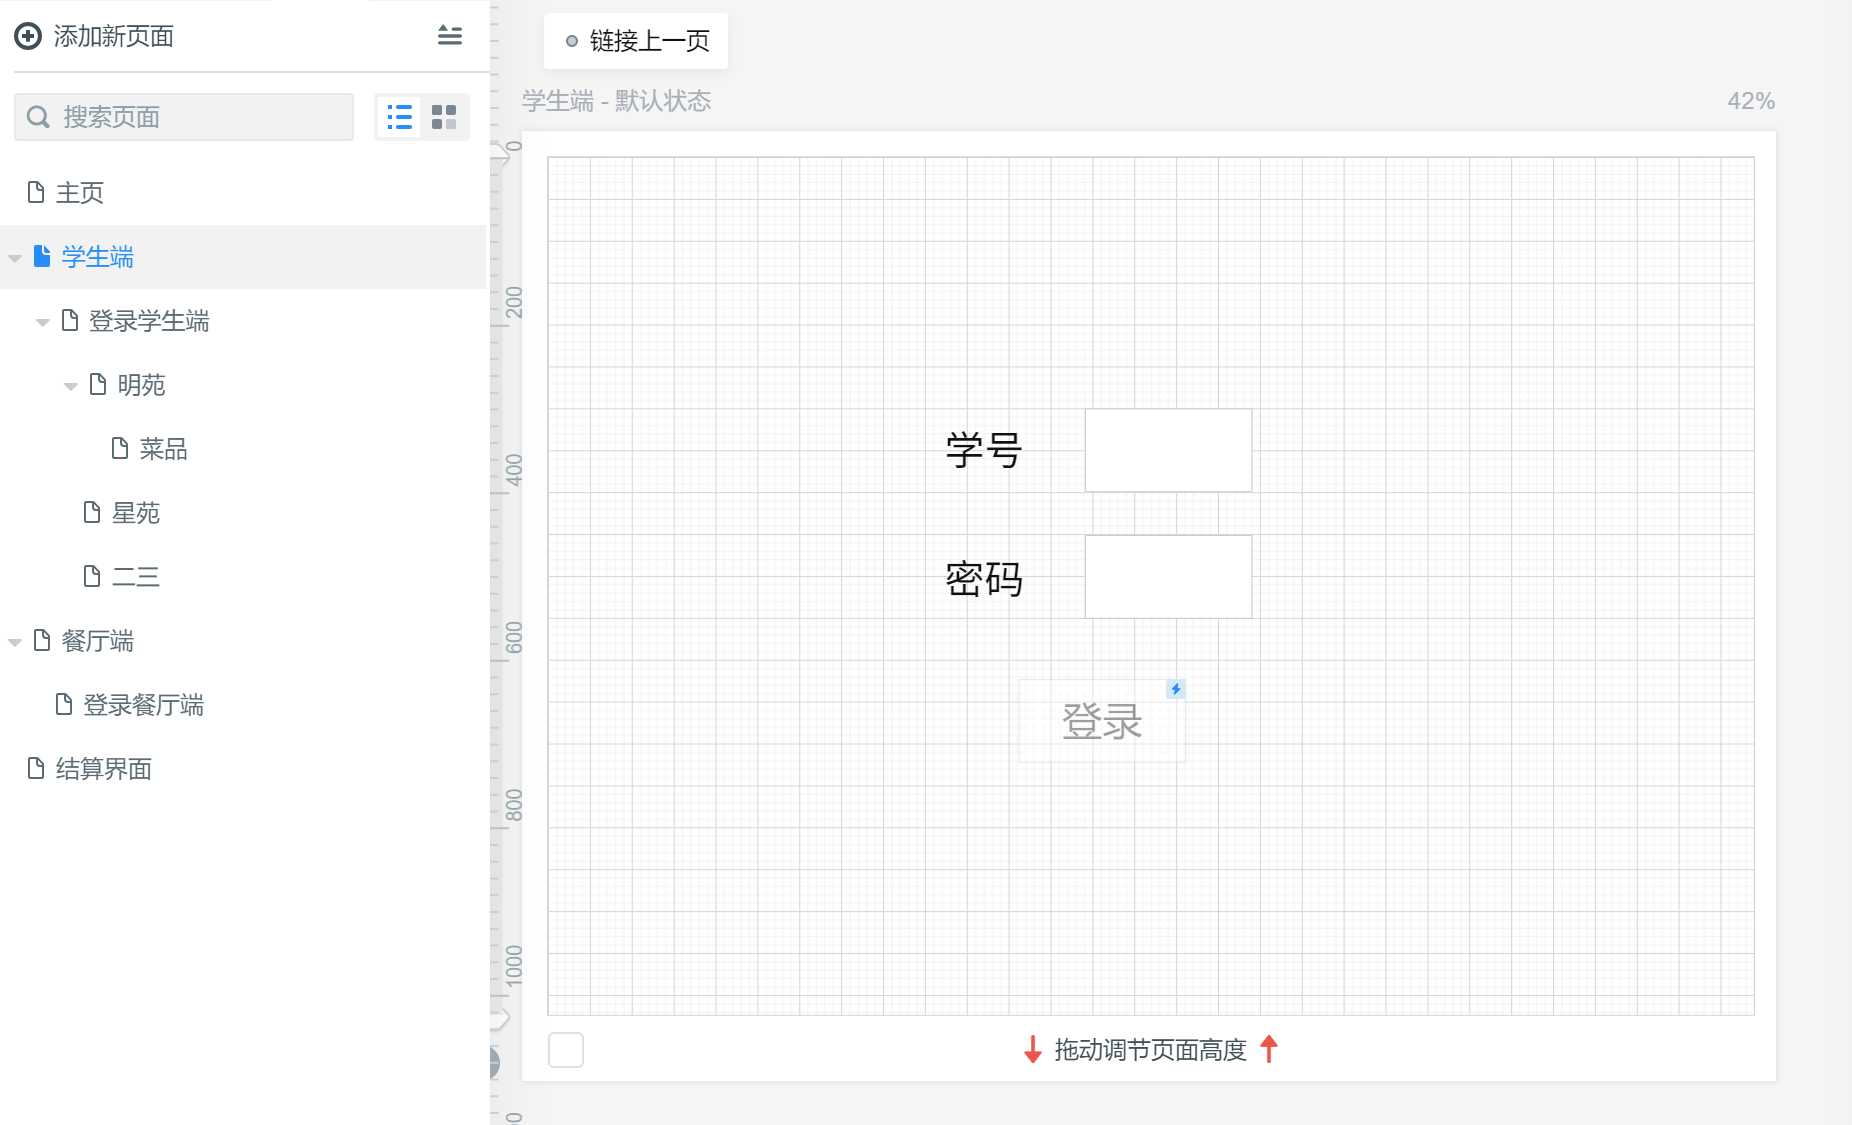This screenshot has height=1125, width=1852.
Task: Click the lightning interaction badge on 登录
Action: tap(1176, 689)
